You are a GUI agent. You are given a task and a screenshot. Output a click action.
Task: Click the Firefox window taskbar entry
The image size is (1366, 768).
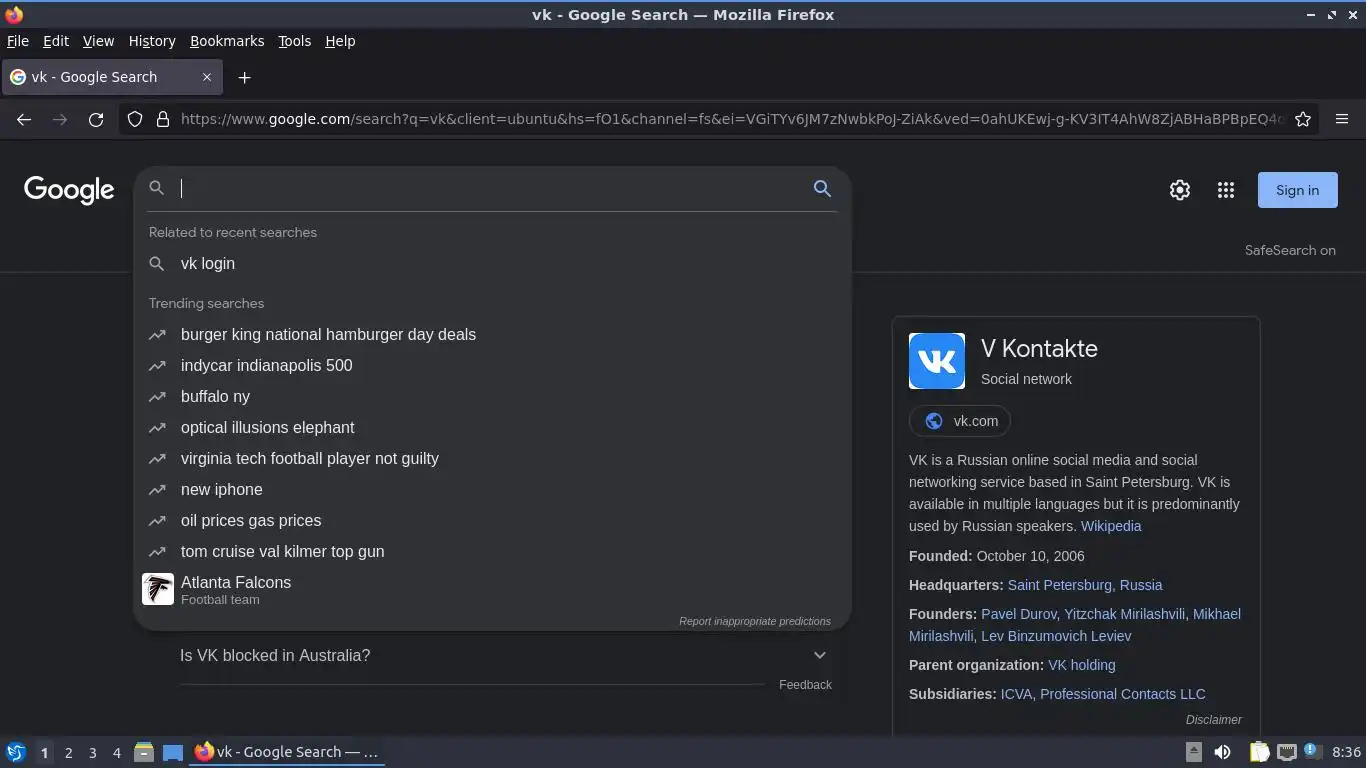[288, 752]
